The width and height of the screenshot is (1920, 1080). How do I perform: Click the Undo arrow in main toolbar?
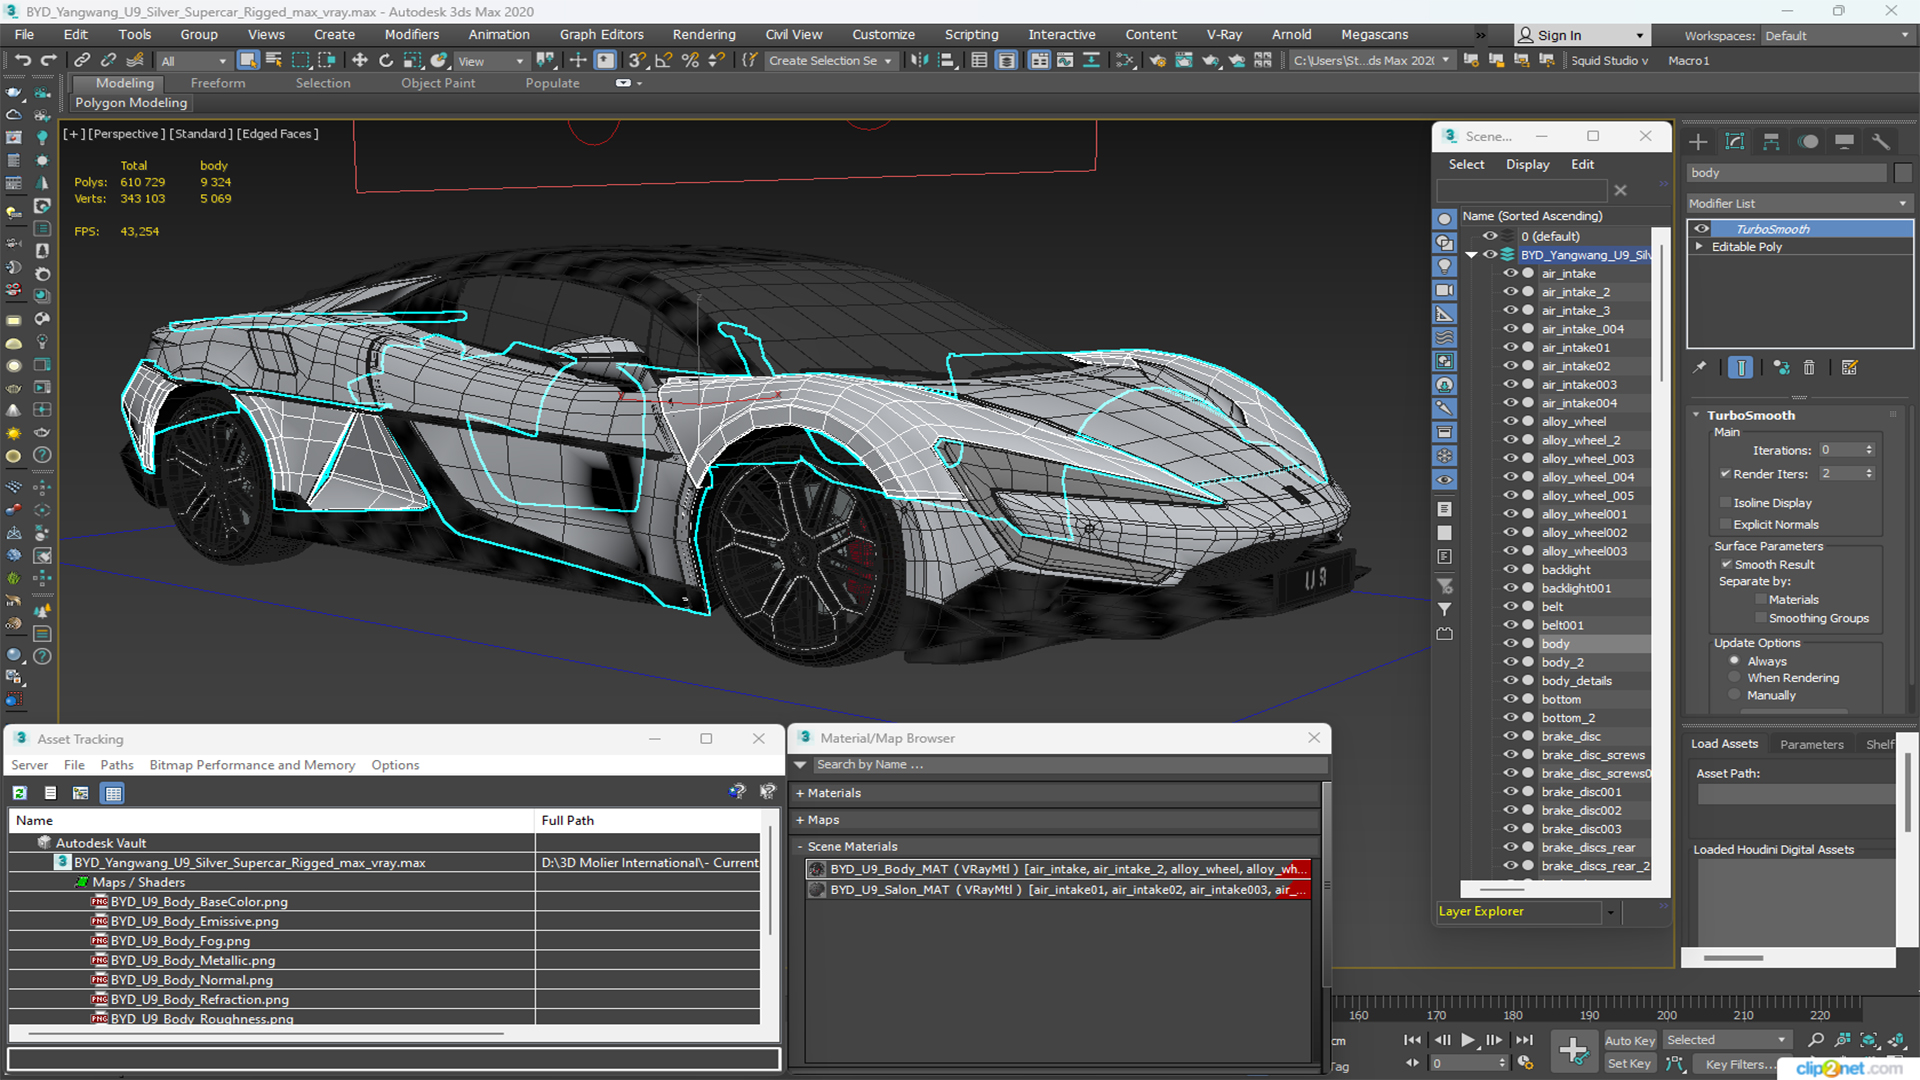point(22,61)
